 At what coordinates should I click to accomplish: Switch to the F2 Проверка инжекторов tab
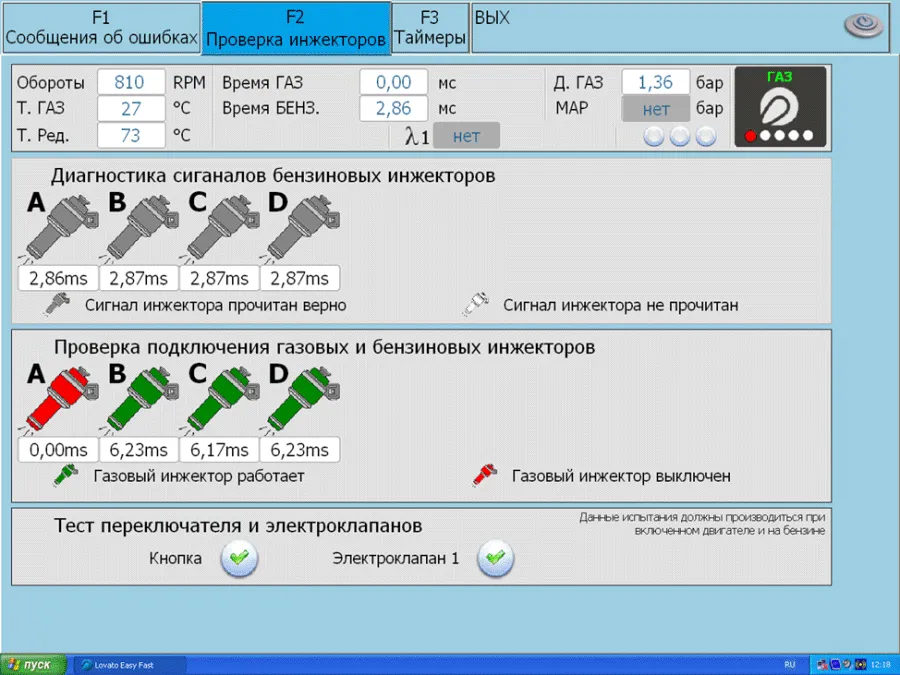coord(296,28)
